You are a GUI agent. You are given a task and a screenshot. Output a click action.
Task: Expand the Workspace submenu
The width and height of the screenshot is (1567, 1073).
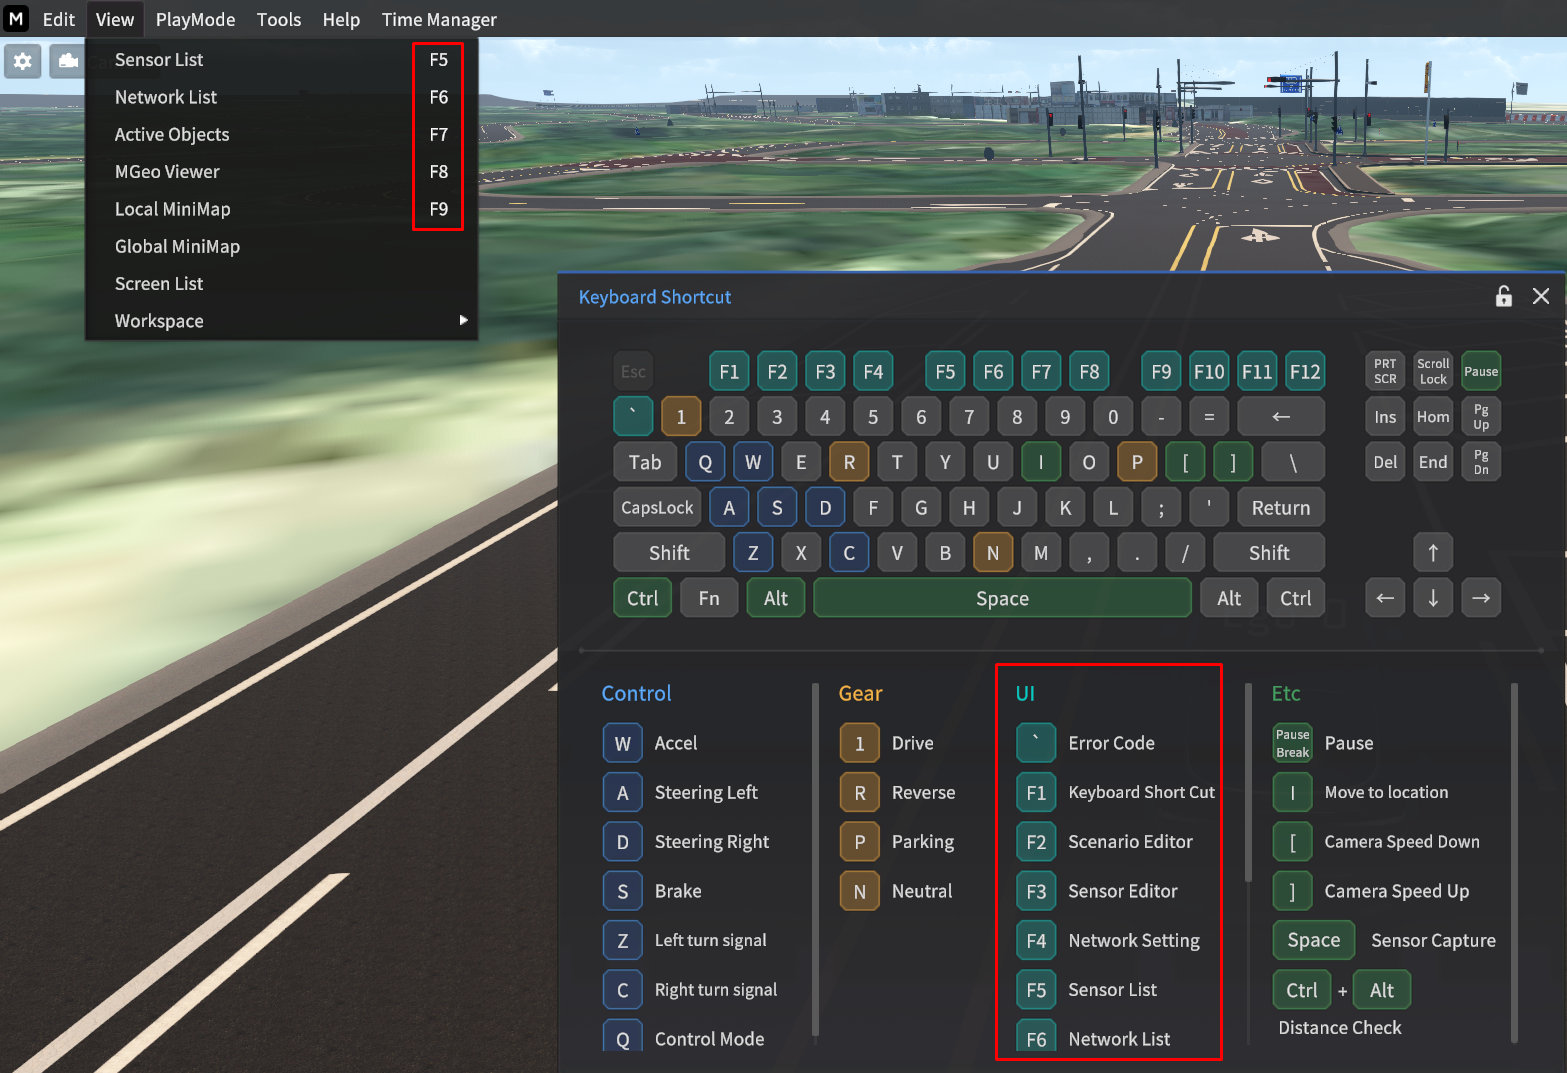click(159, 320)
